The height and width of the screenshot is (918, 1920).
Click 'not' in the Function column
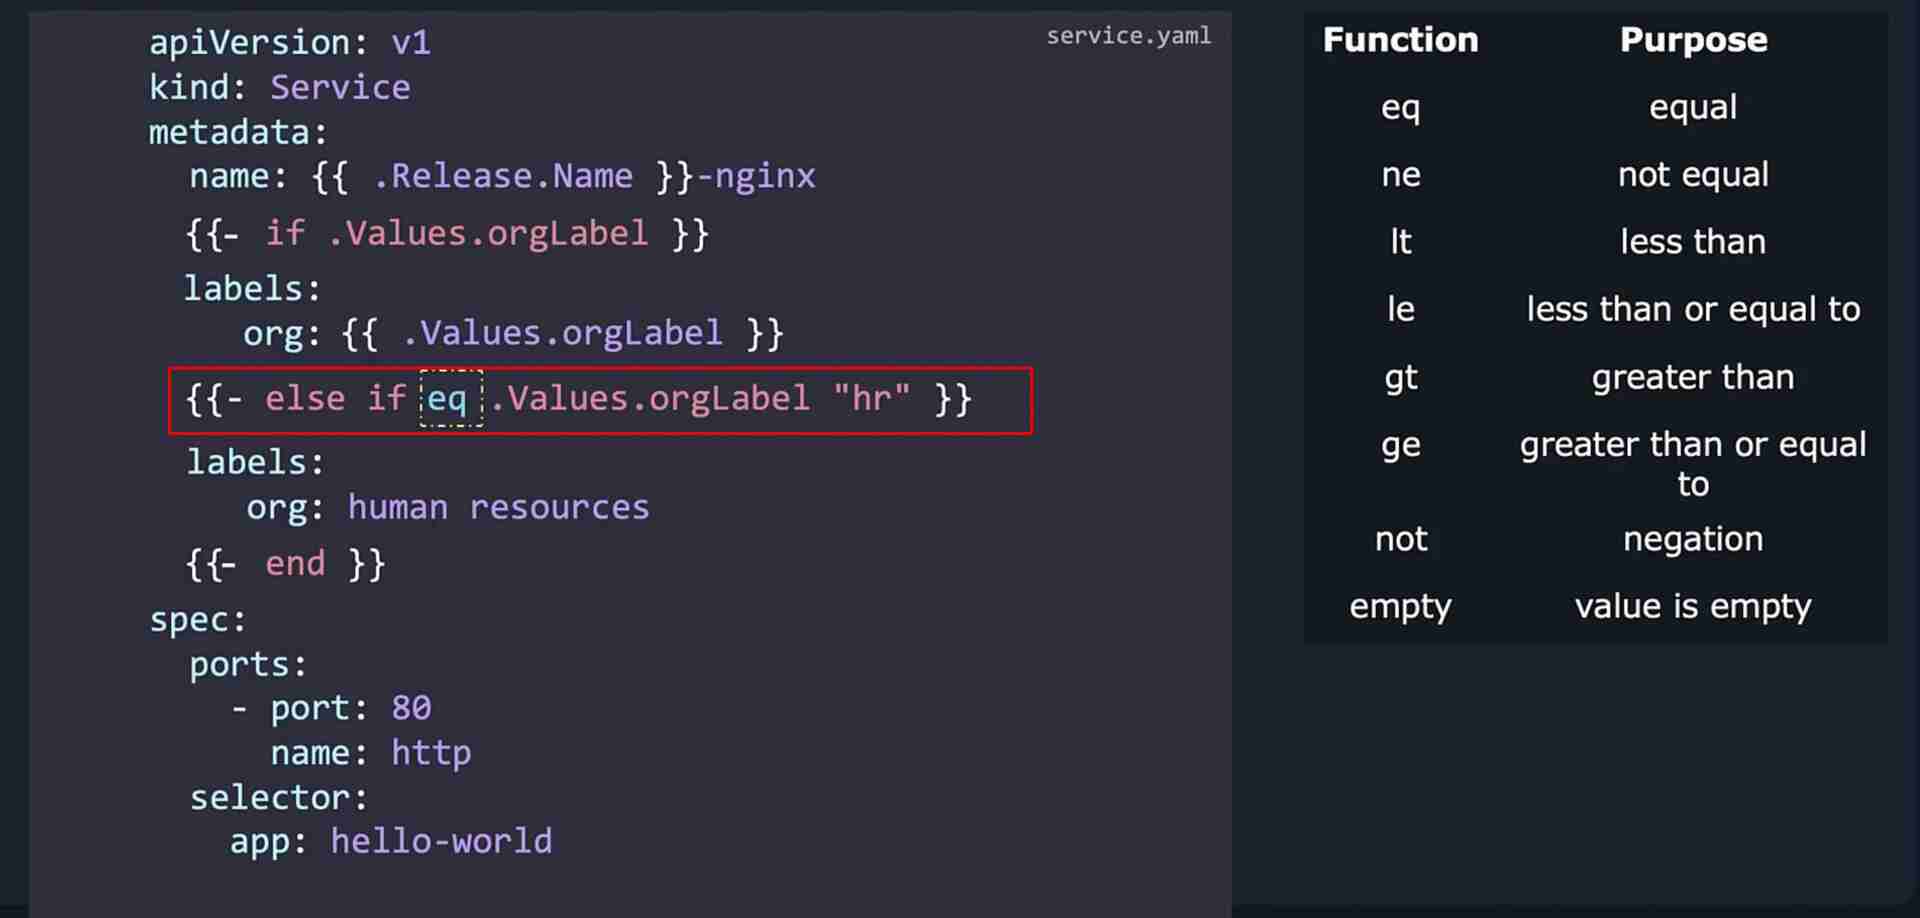1400,539
